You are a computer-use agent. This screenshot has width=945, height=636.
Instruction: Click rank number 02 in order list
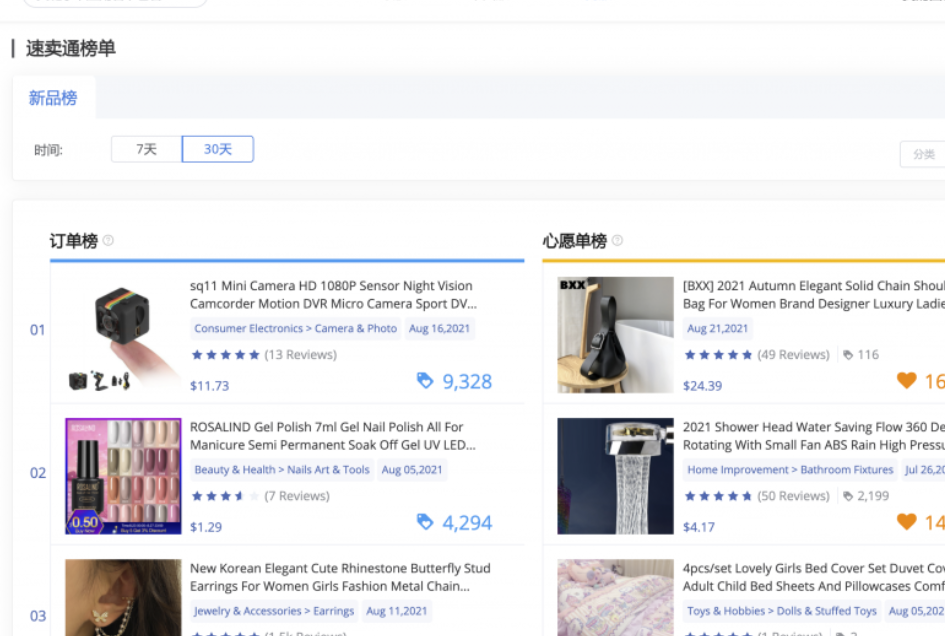[x=37, y=473]
